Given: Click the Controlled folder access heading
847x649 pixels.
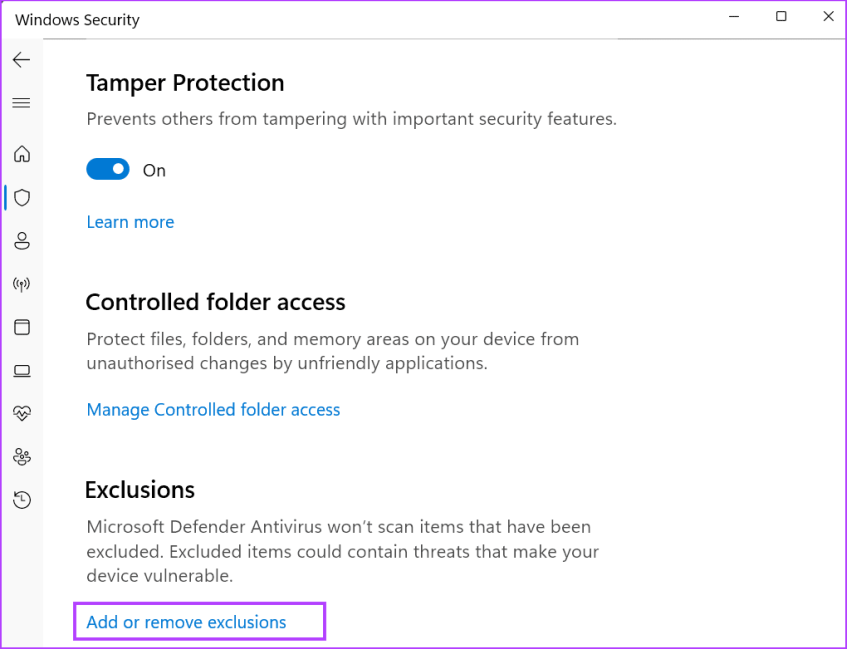Looking at the screenshot, I should coord(215,301).
